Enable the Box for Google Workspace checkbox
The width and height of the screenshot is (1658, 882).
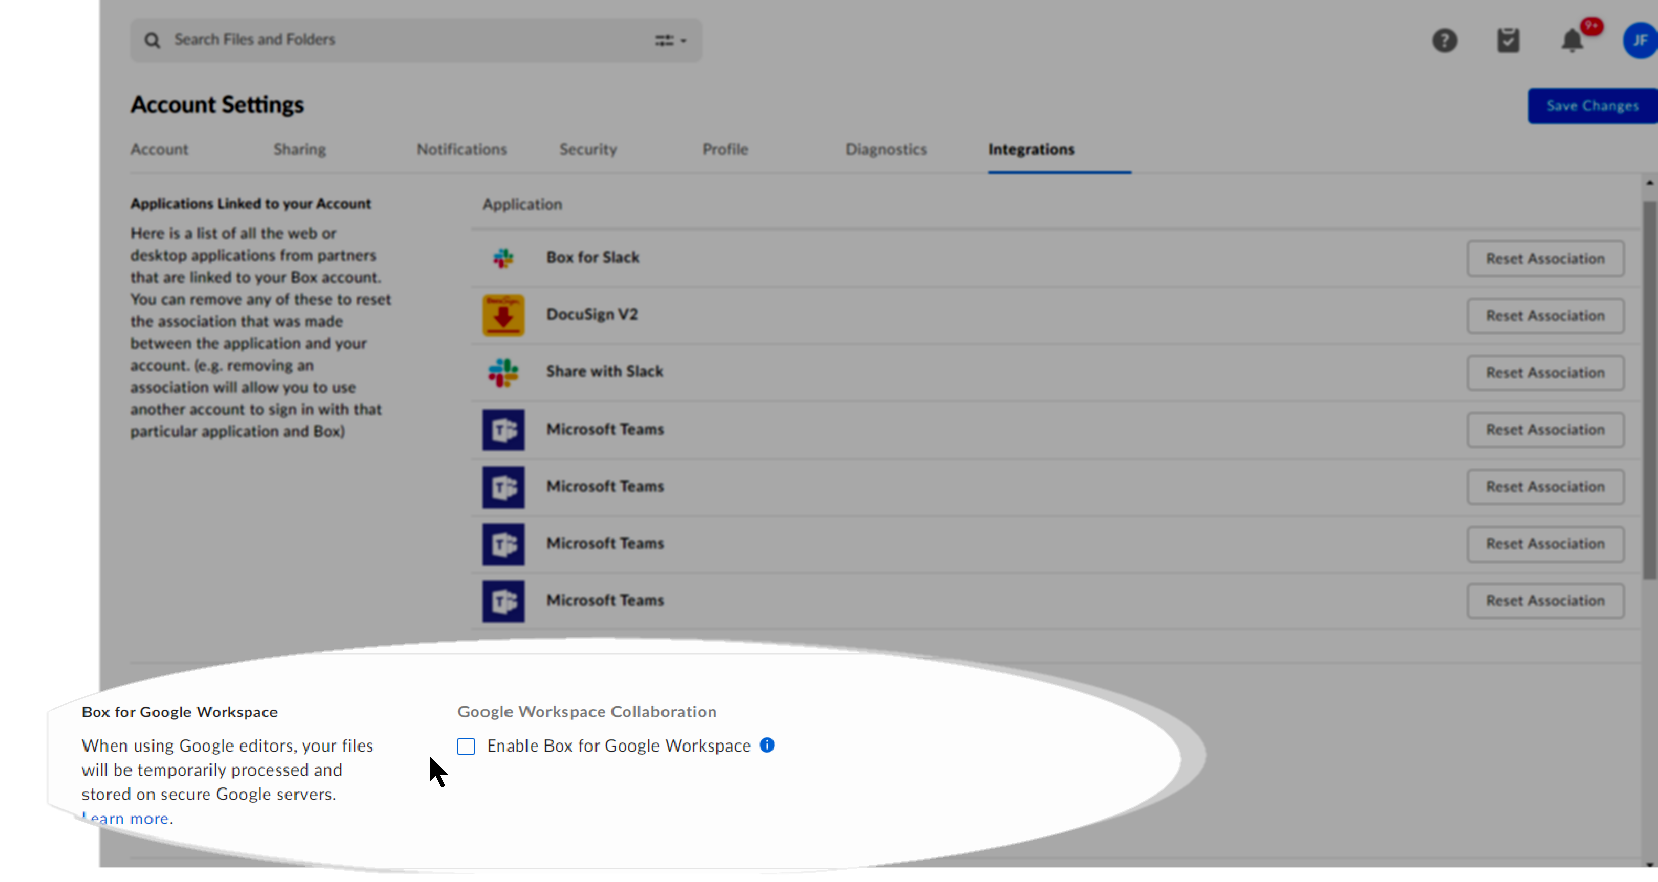pos(466,746)
